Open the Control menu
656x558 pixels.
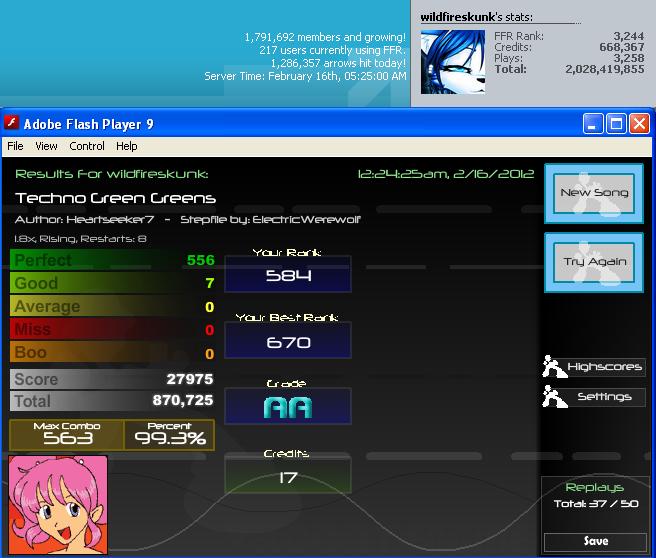[87, 146]
